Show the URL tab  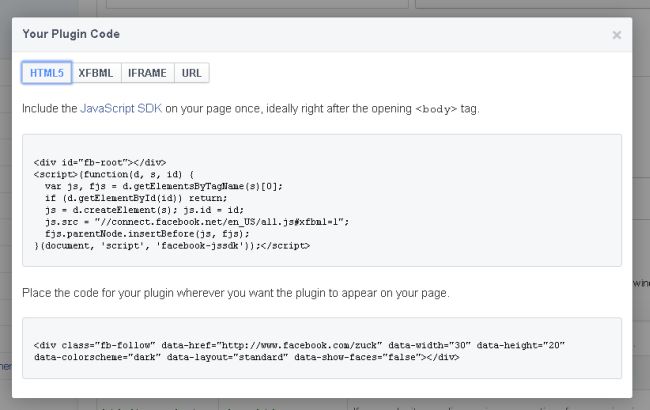click(x=191, y=73)
